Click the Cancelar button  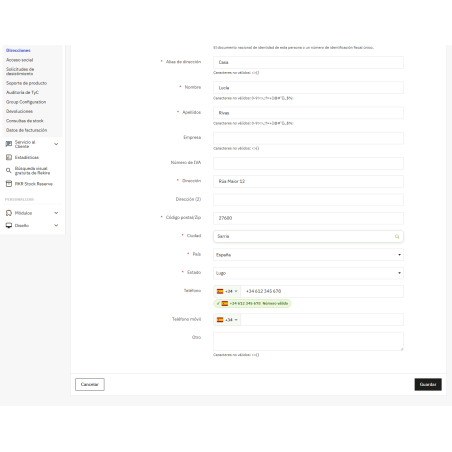point(90,384)
